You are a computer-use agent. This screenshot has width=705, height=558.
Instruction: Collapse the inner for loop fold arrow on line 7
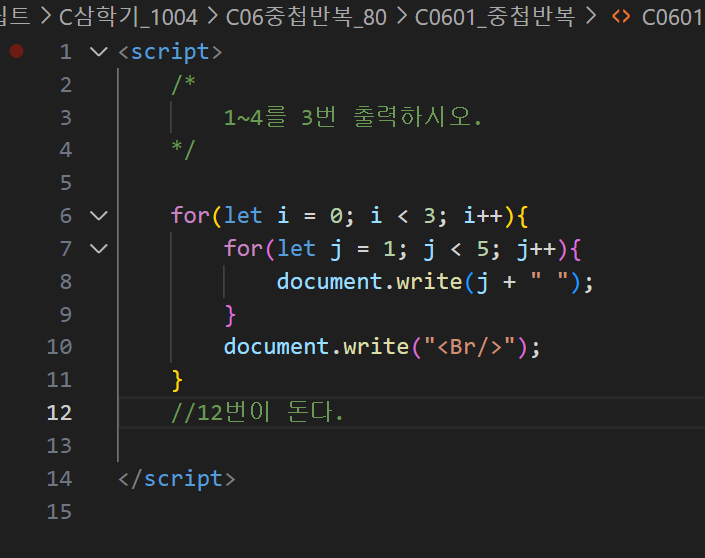(x=98, y=249)
